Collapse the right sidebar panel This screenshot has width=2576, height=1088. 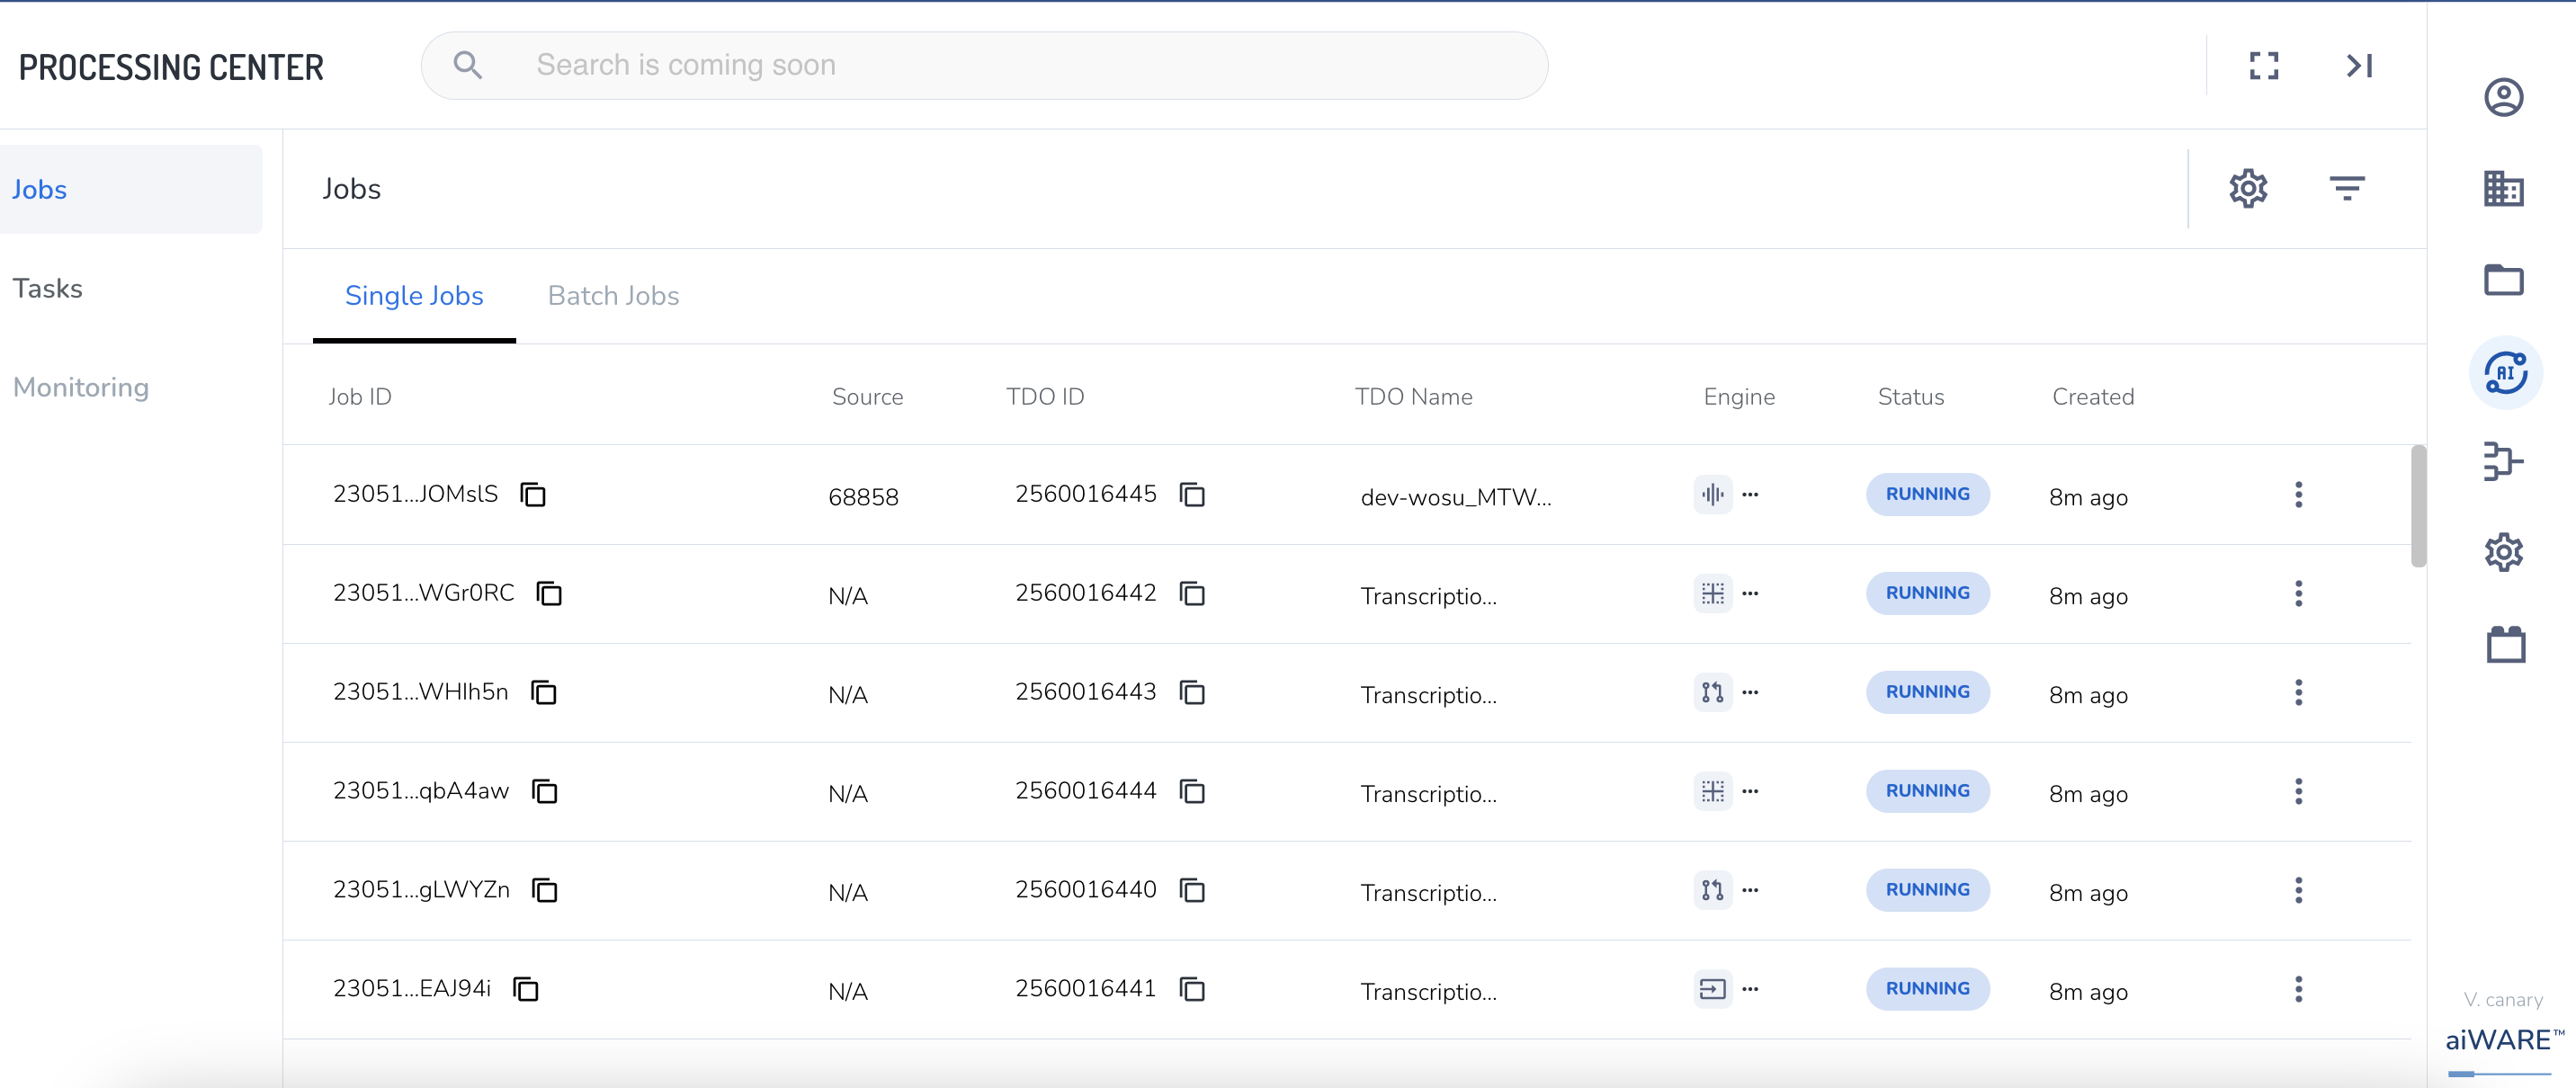[x=2359, y=66]
